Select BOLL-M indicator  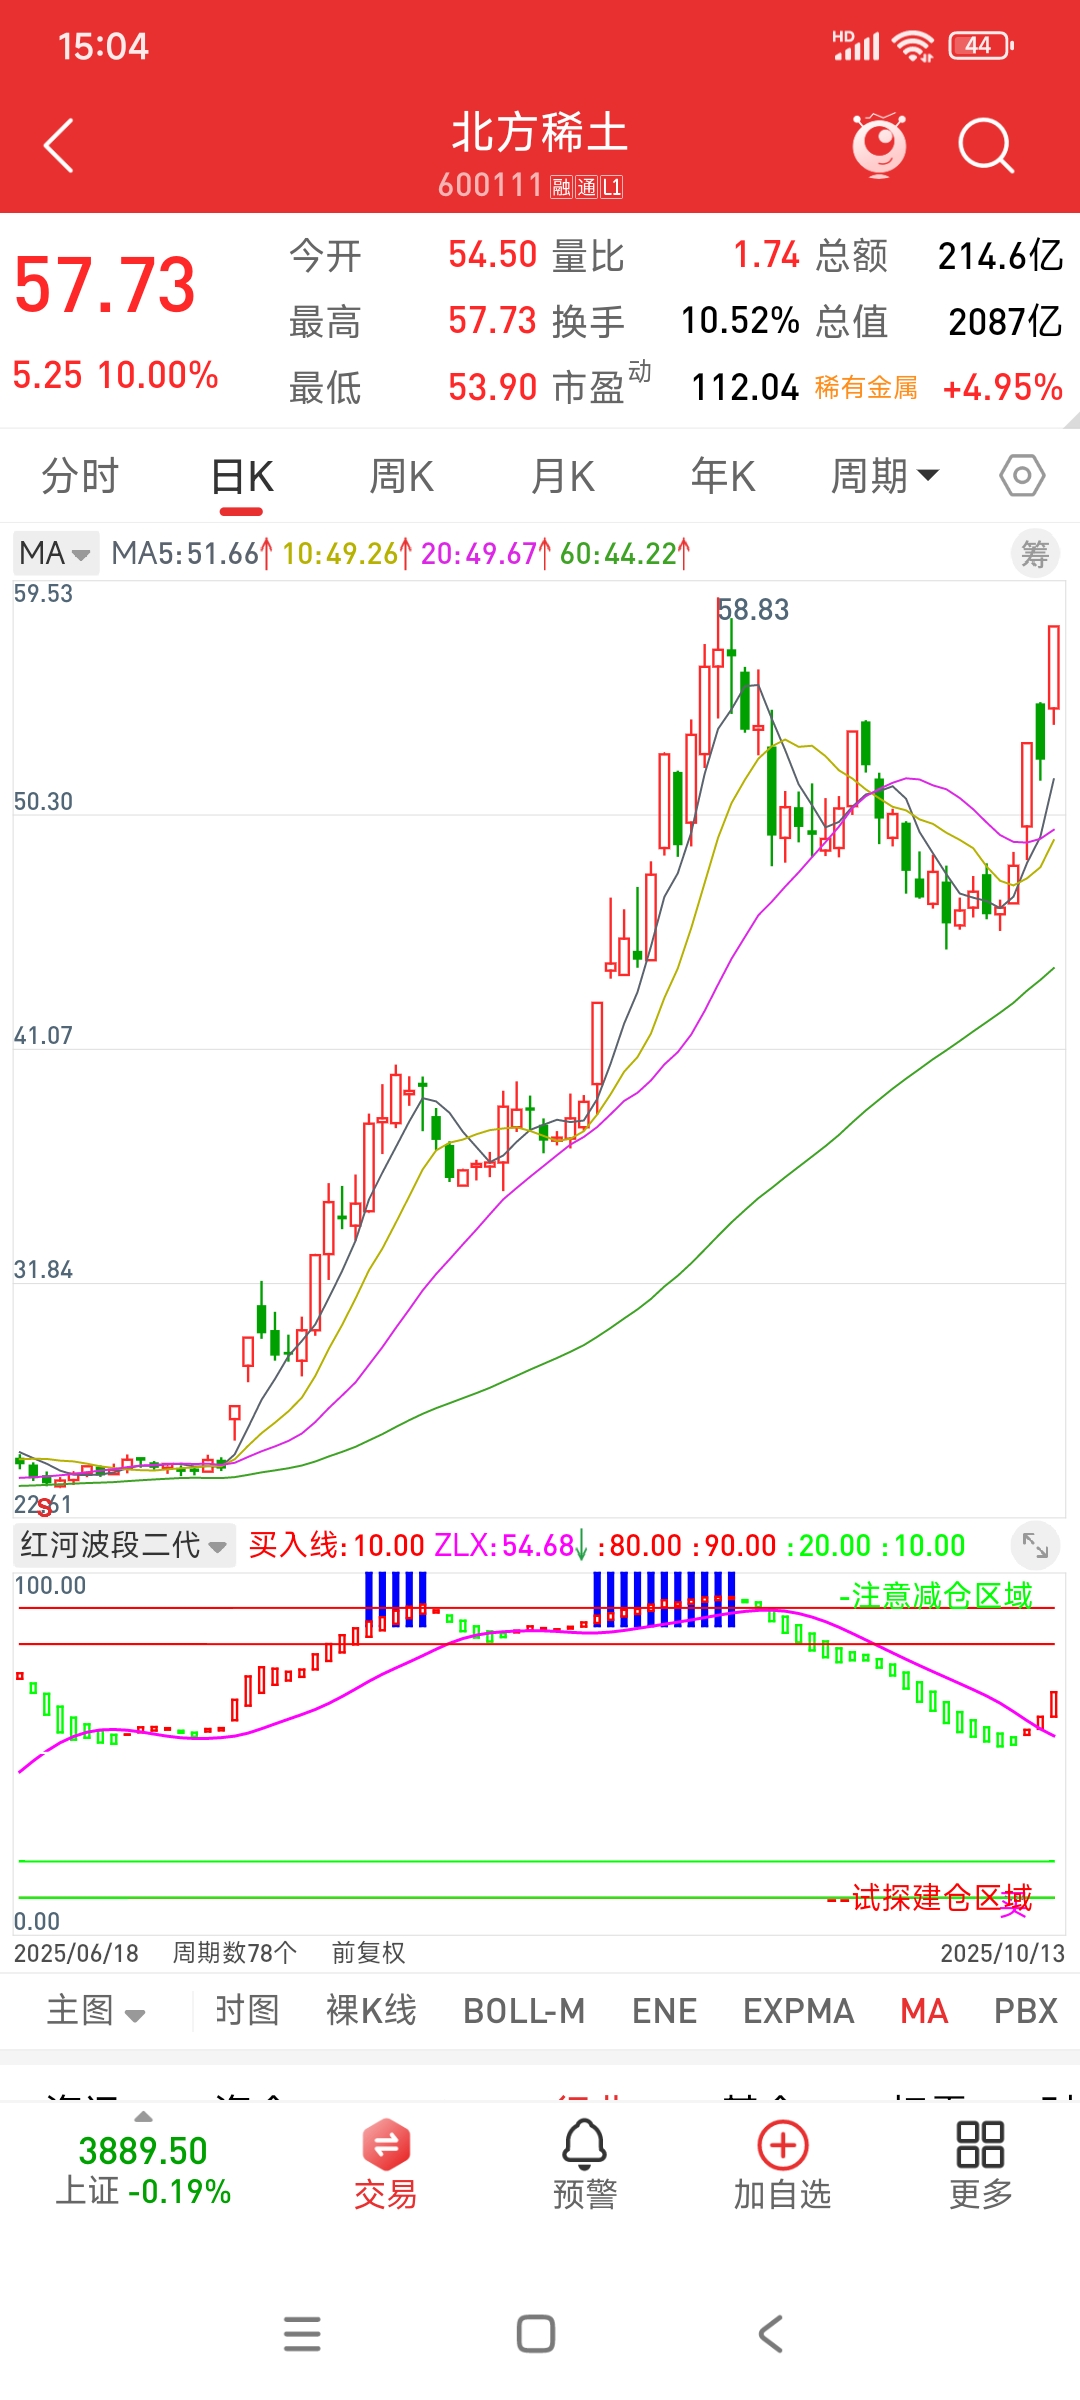[x=524, y=2011]
